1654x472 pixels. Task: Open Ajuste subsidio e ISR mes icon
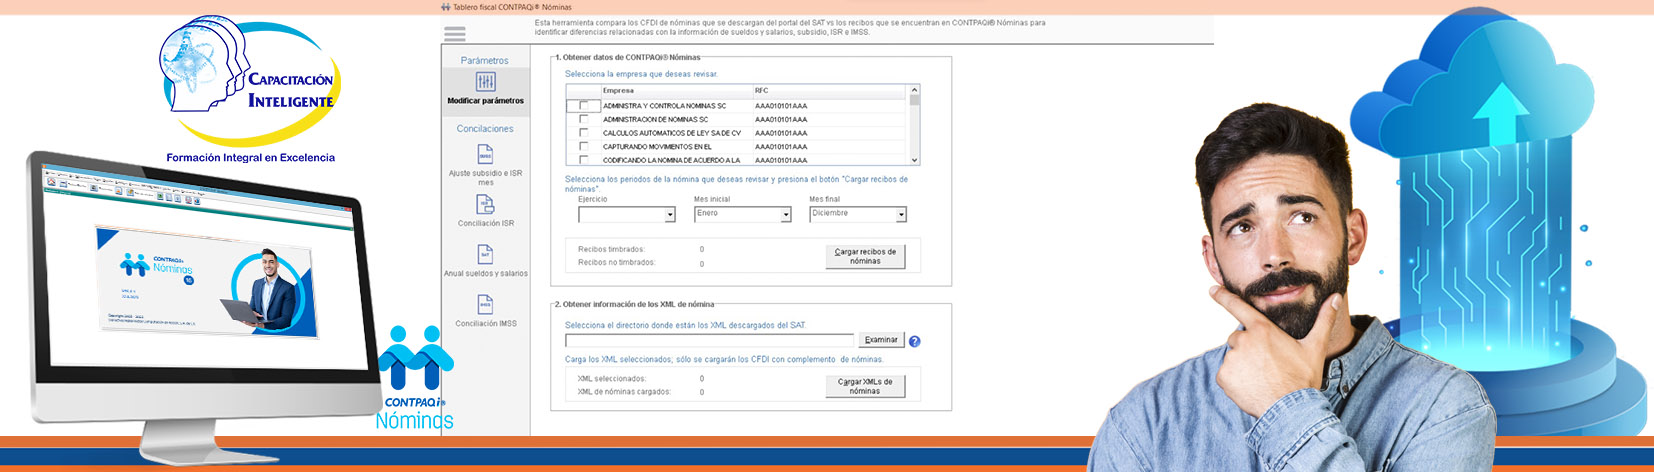point(485,155)
